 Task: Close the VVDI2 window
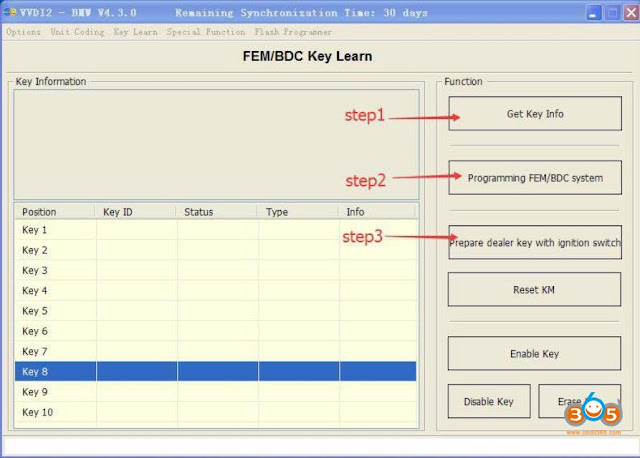[x=631, y=13]
